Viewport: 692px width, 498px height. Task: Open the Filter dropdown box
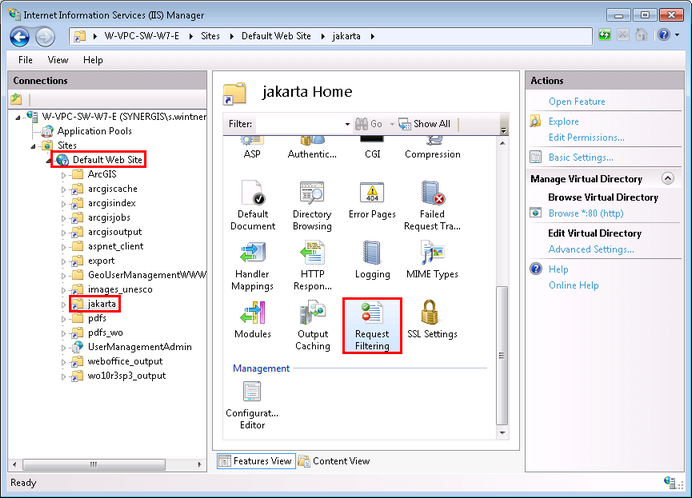tap(346, 124)
